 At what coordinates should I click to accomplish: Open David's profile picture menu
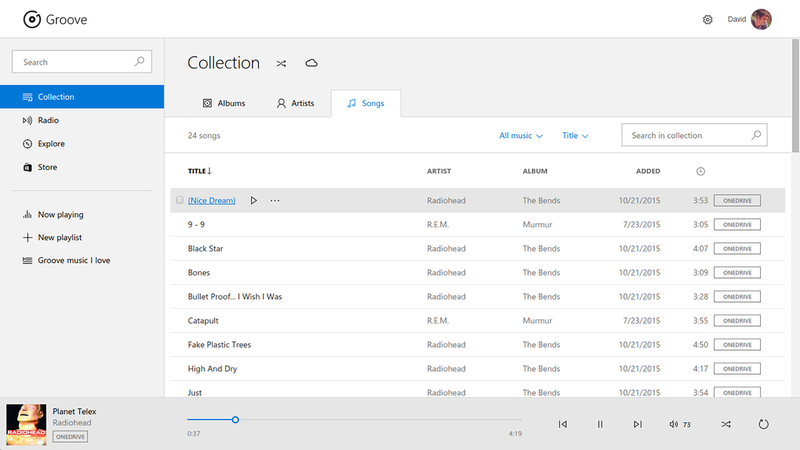[x=761, y=19]
